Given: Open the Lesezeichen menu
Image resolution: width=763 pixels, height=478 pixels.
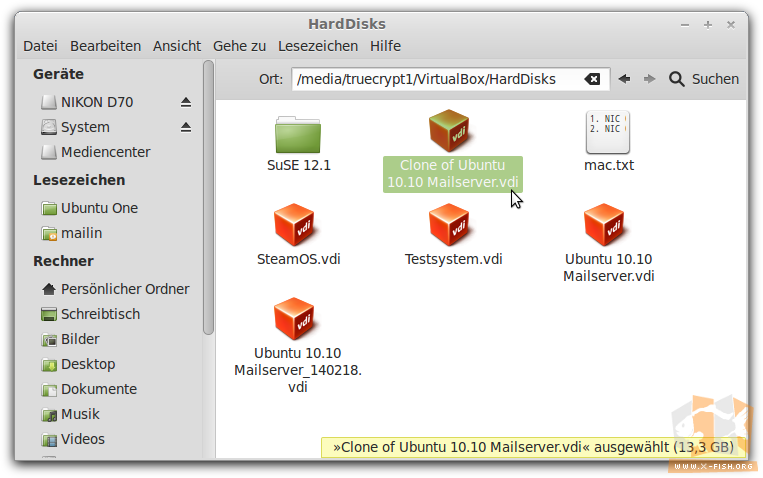Looking at the screenshot, I should click(x=318, y=46).
